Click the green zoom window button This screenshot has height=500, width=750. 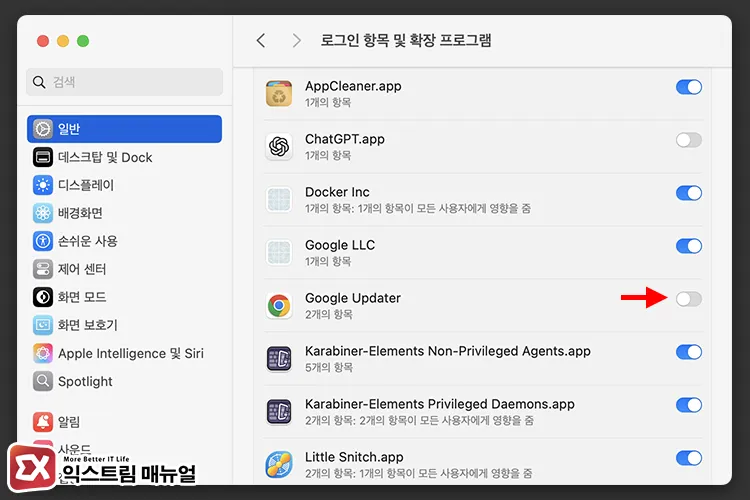point(83,41)
